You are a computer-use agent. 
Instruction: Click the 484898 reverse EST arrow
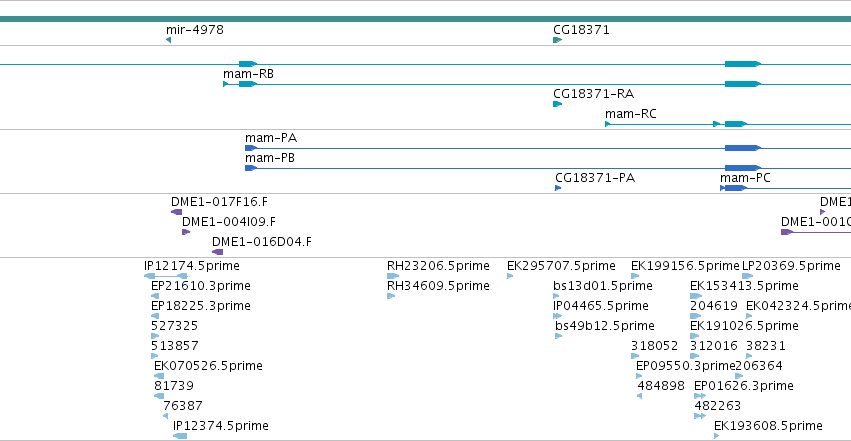[x=639, y=396]
